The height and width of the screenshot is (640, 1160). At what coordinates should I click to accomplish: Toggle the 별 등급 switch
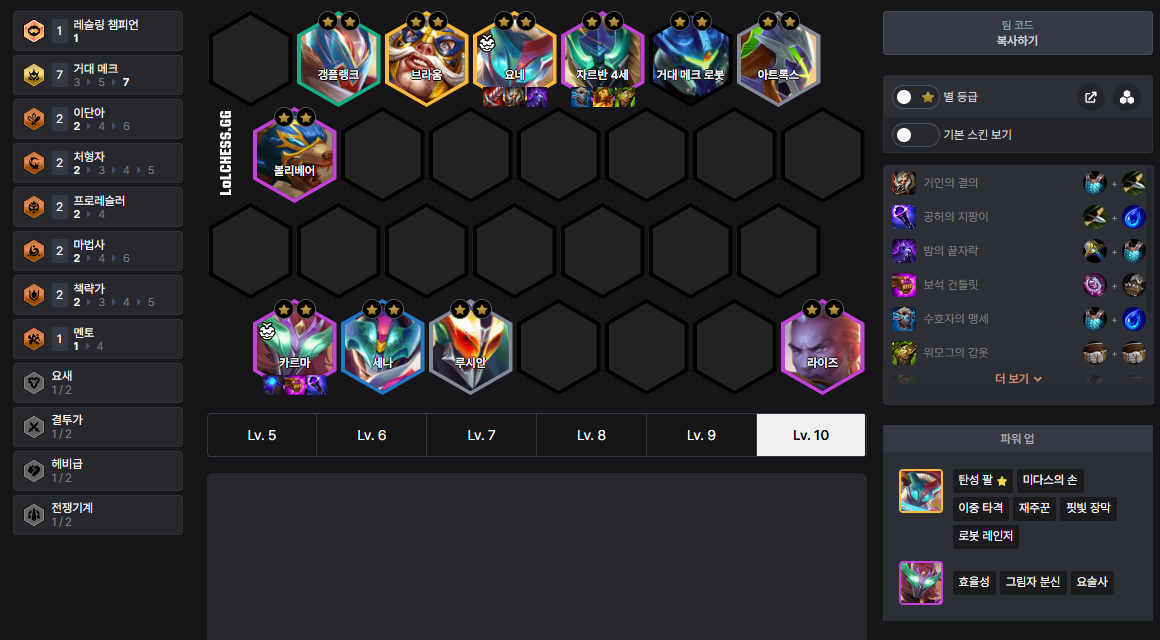[915, 97]
